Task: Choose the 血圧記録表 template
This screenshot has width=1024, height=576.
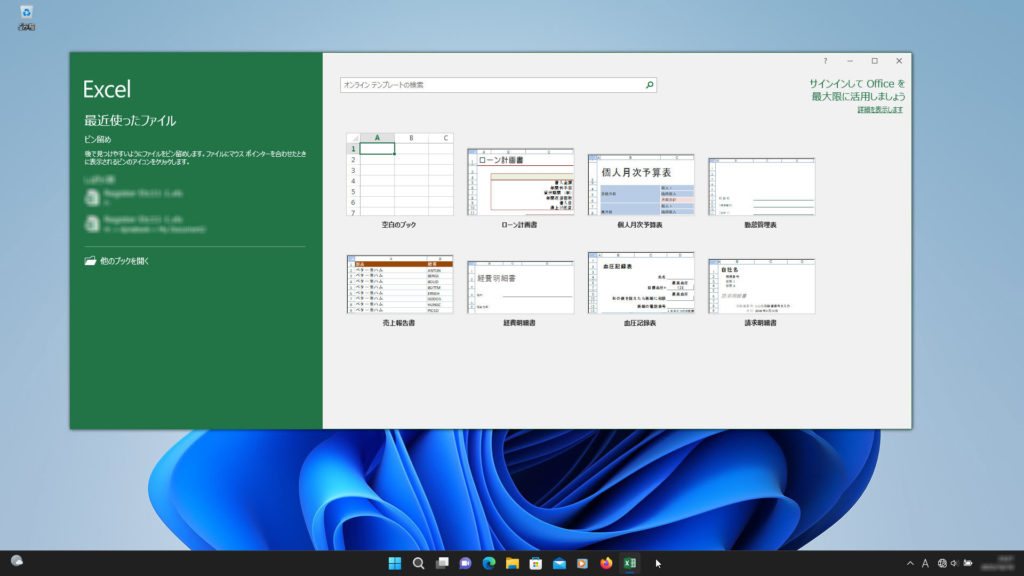Action: [640, 284]
